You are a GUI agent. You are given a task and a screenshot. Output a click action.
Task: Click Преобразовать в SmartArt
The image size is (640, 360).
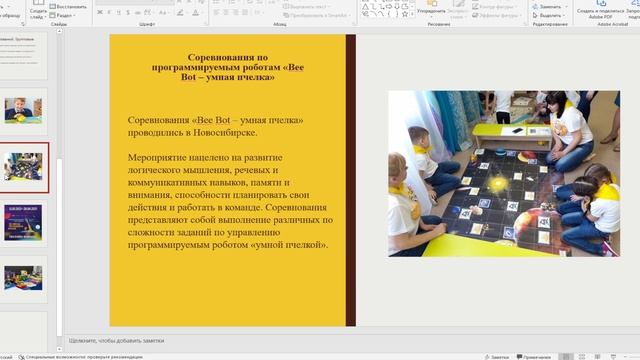coord(317,15)
